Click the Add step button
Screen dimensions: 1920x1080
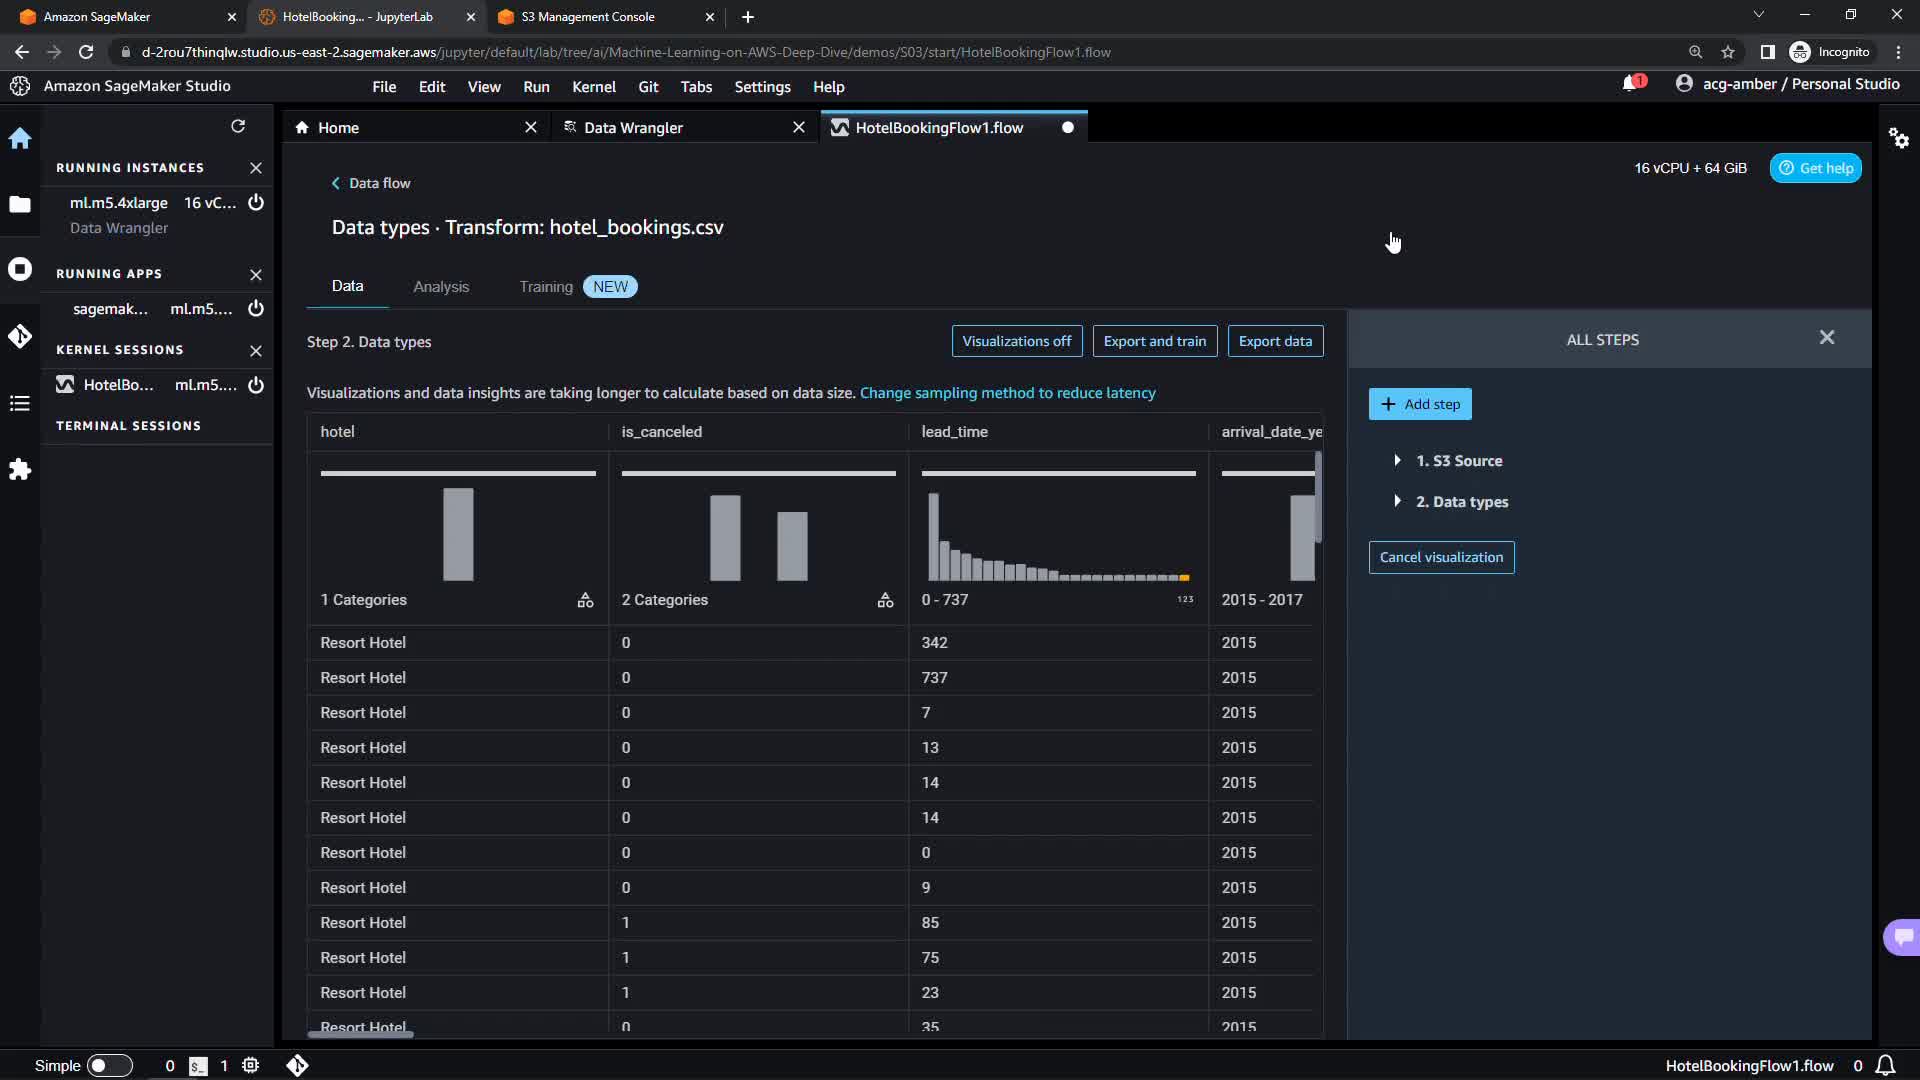[1420, 404]
